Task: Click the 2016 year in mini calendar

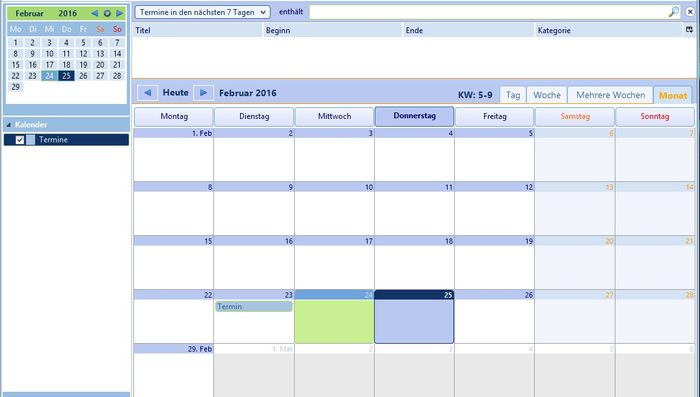Action: (67, 13)
